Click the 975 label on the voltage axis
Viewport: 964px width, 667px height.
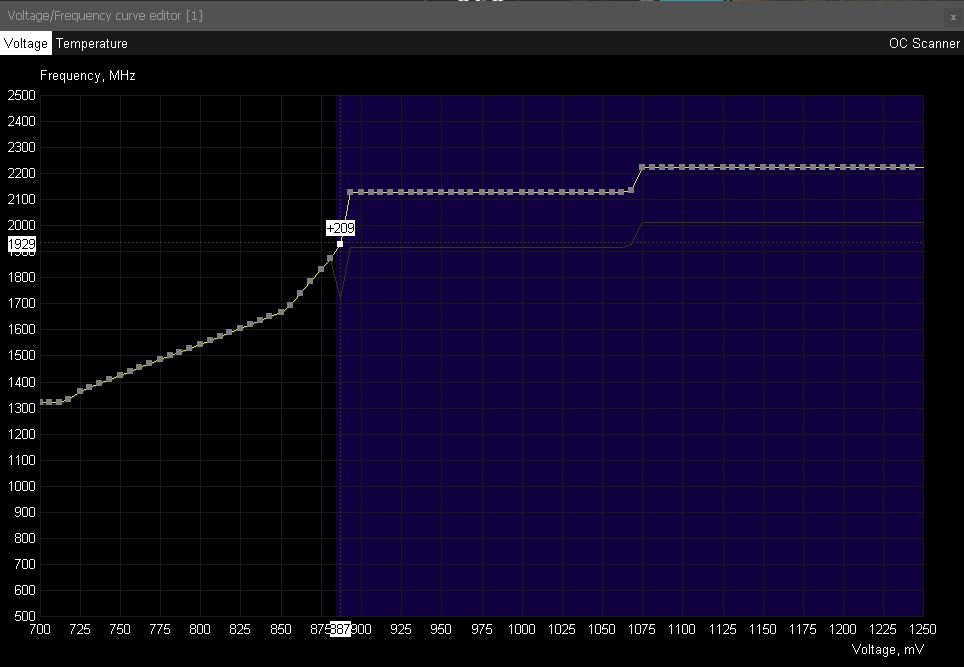481,629
